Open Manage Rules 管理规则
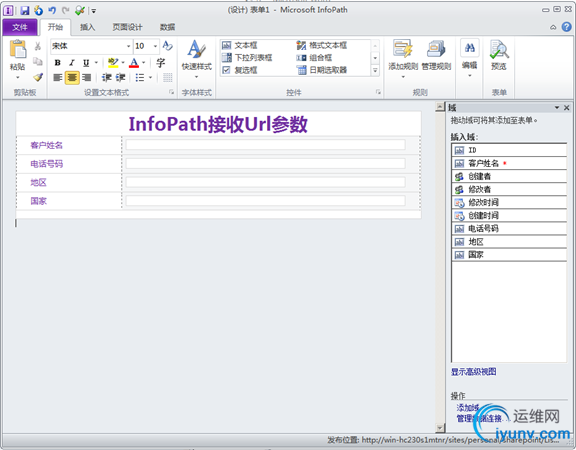Viewport: 576px width, 450px height. click(x=436, y=55)
